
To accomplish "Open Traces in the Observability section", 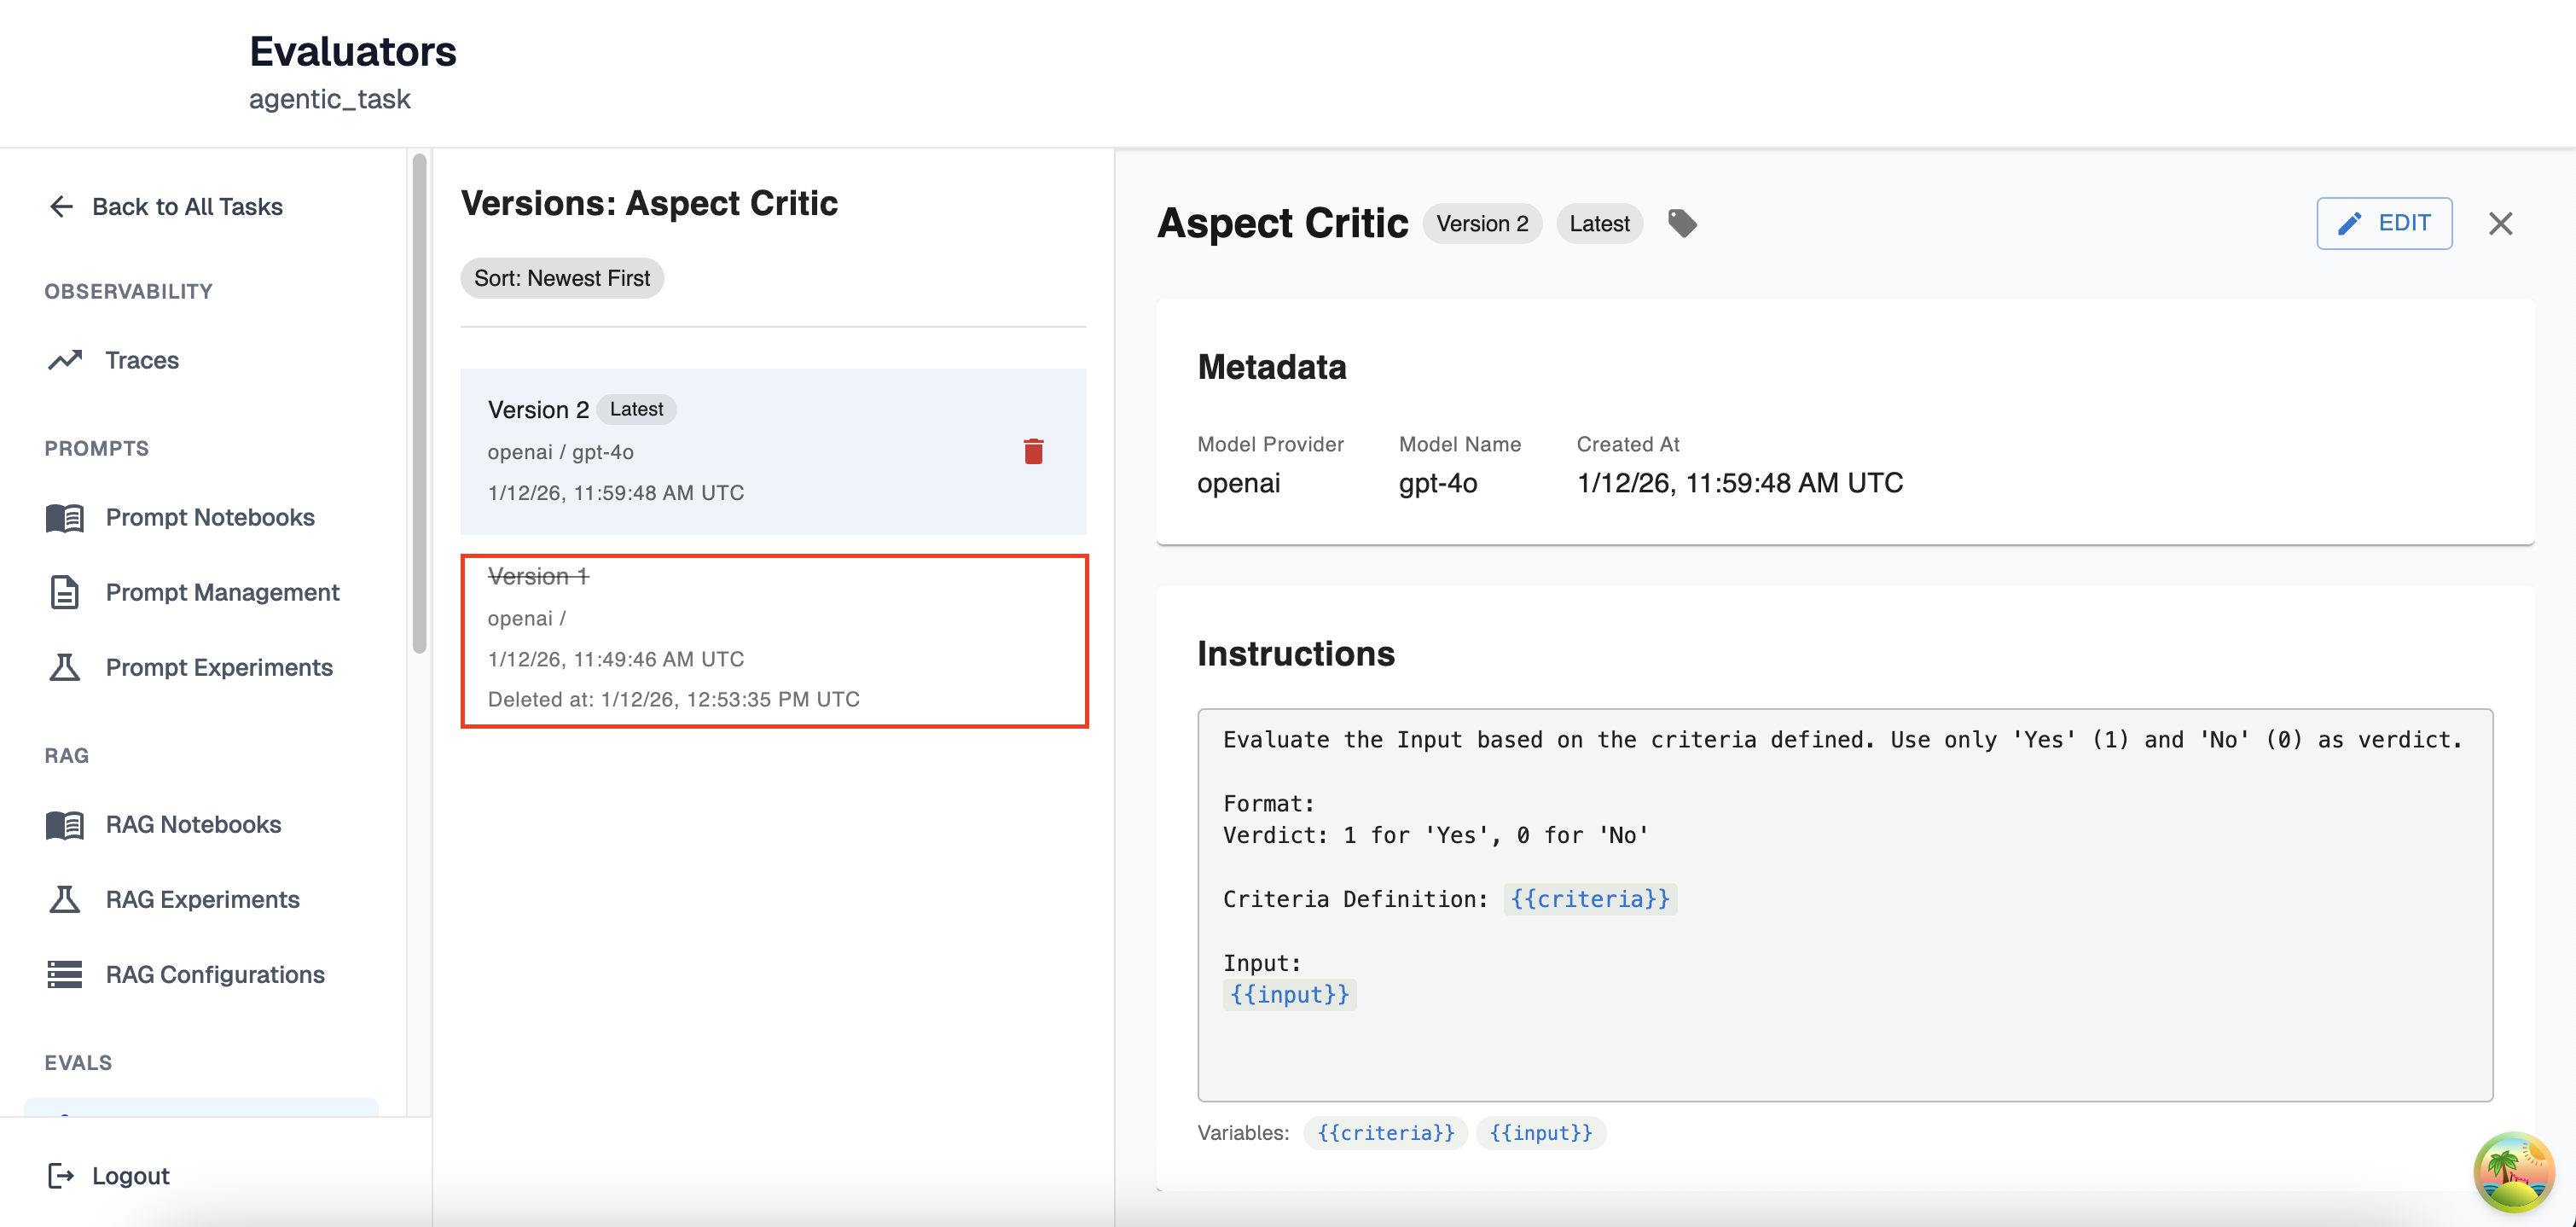I will click(141, 360).
